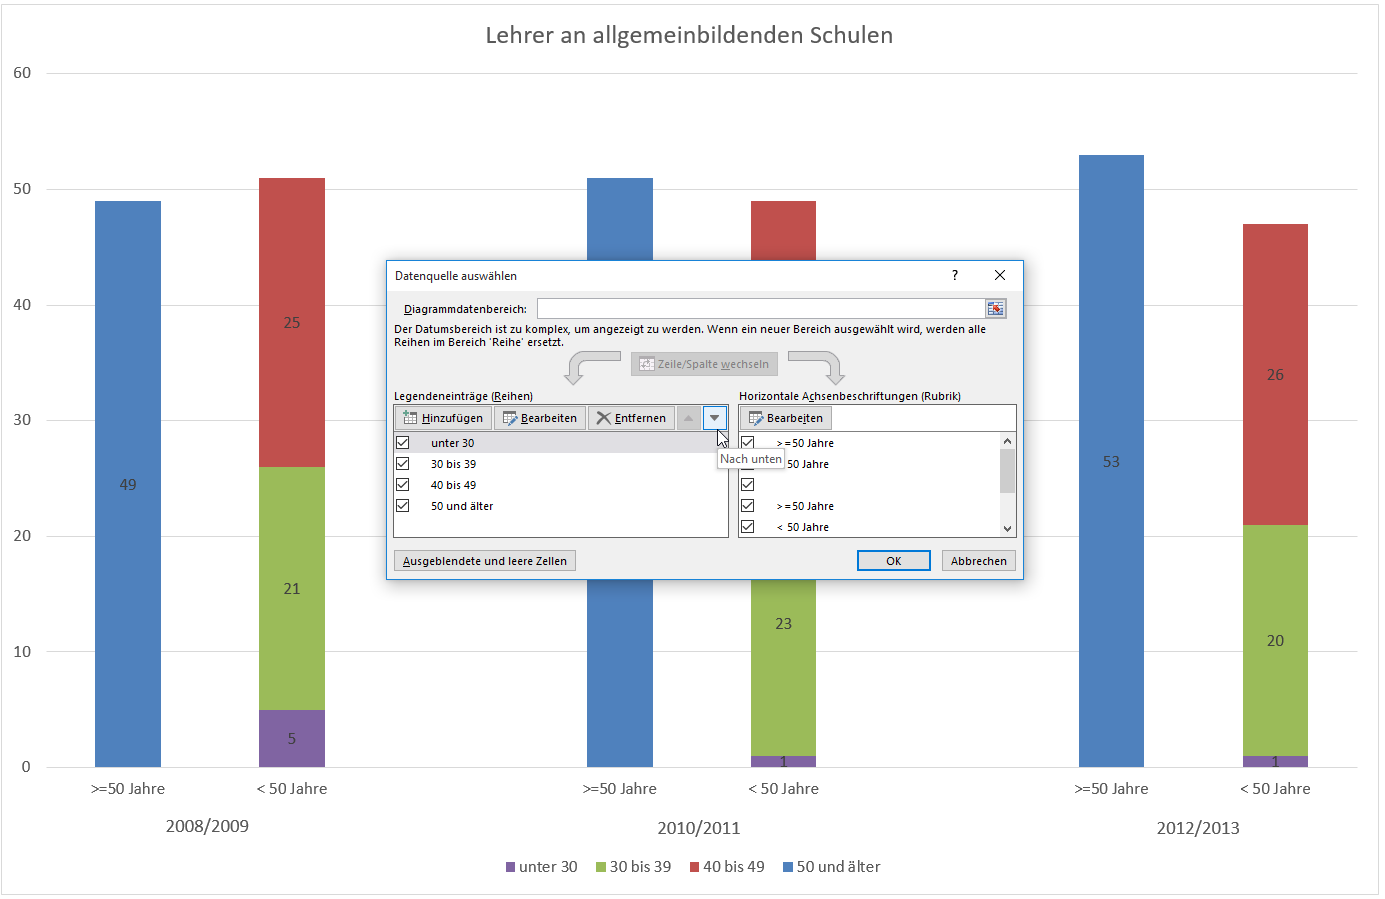Image resolution: width=1385 pixels, height=899 pixels.
Task: Select the 40 bis 49 row in series list
Action: (x=561, y=485)
